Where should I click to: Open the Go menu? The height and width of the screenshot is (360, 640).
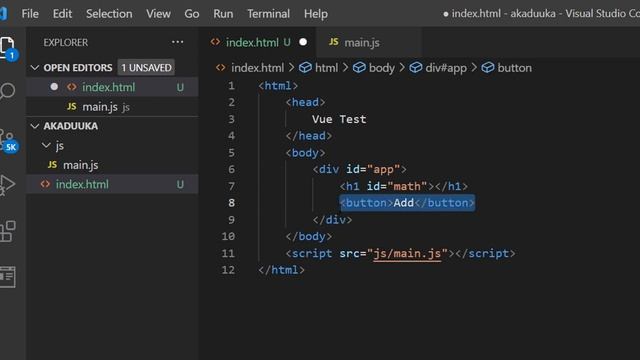[x=192, y=13]
